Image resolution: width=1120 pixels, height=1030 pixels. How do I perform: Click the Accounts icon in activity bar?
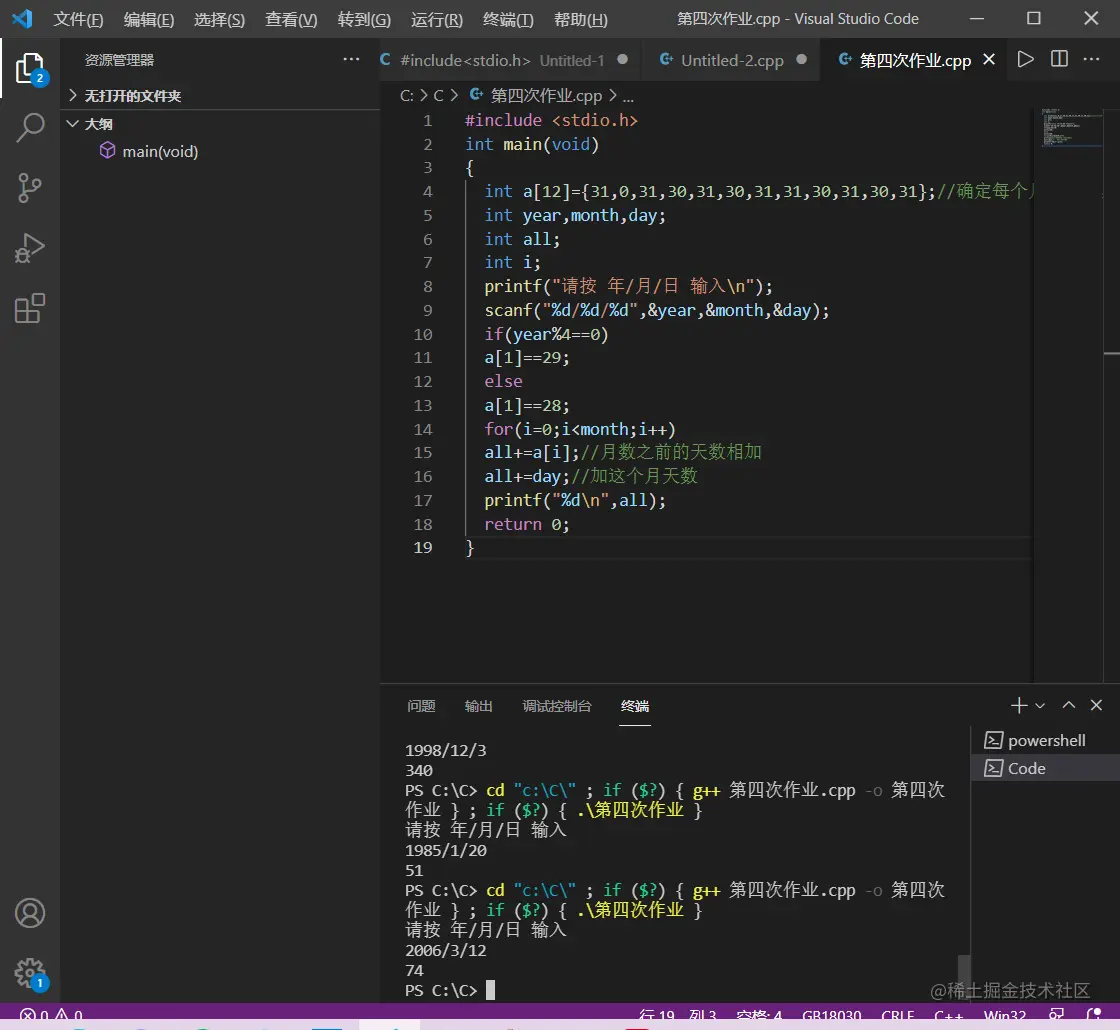click(x=30, y=913)
